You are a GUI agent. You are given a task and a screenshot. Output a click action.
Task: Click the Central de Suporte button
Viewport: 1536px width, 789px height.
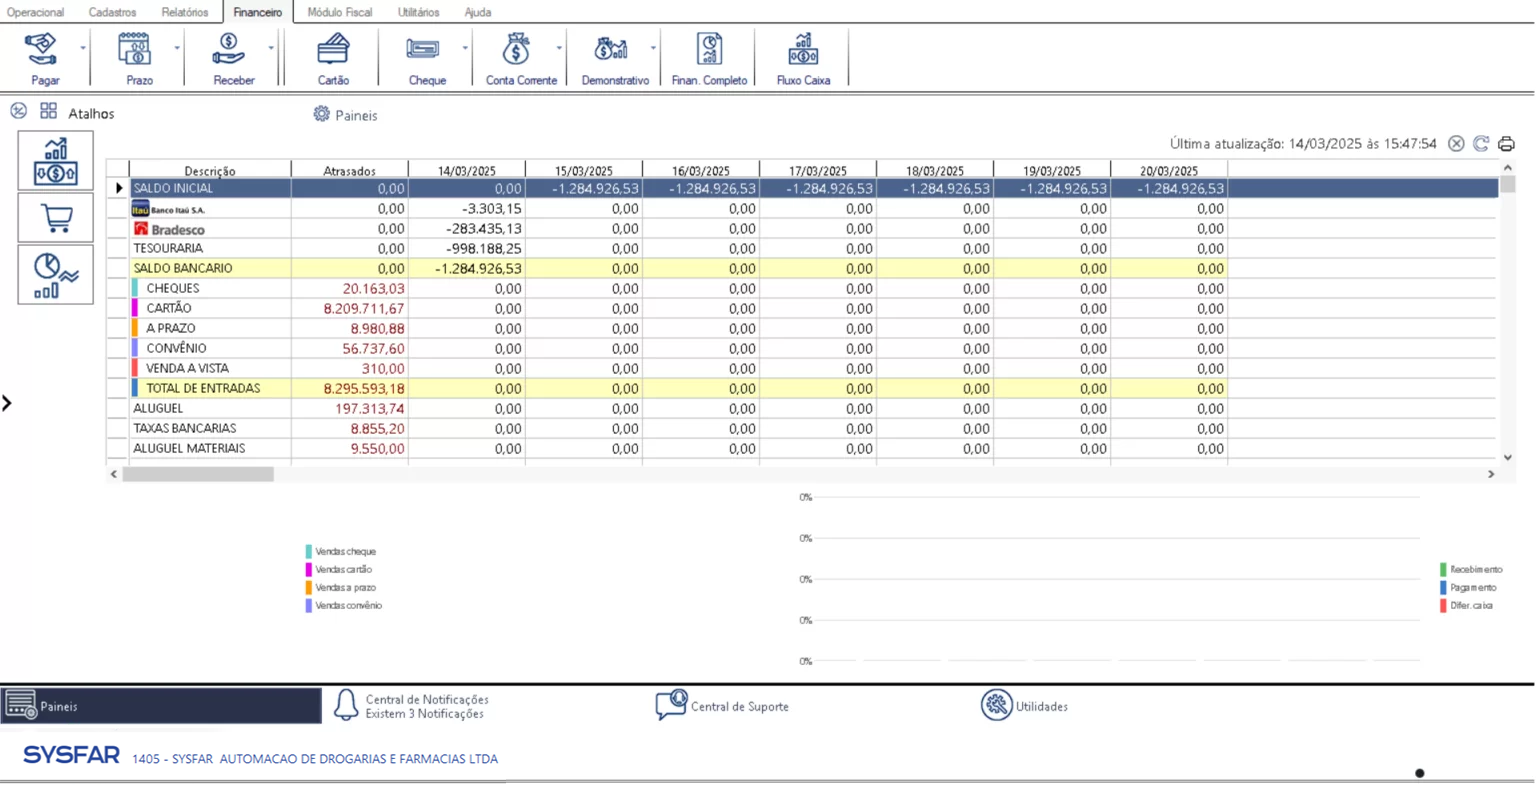722,706
